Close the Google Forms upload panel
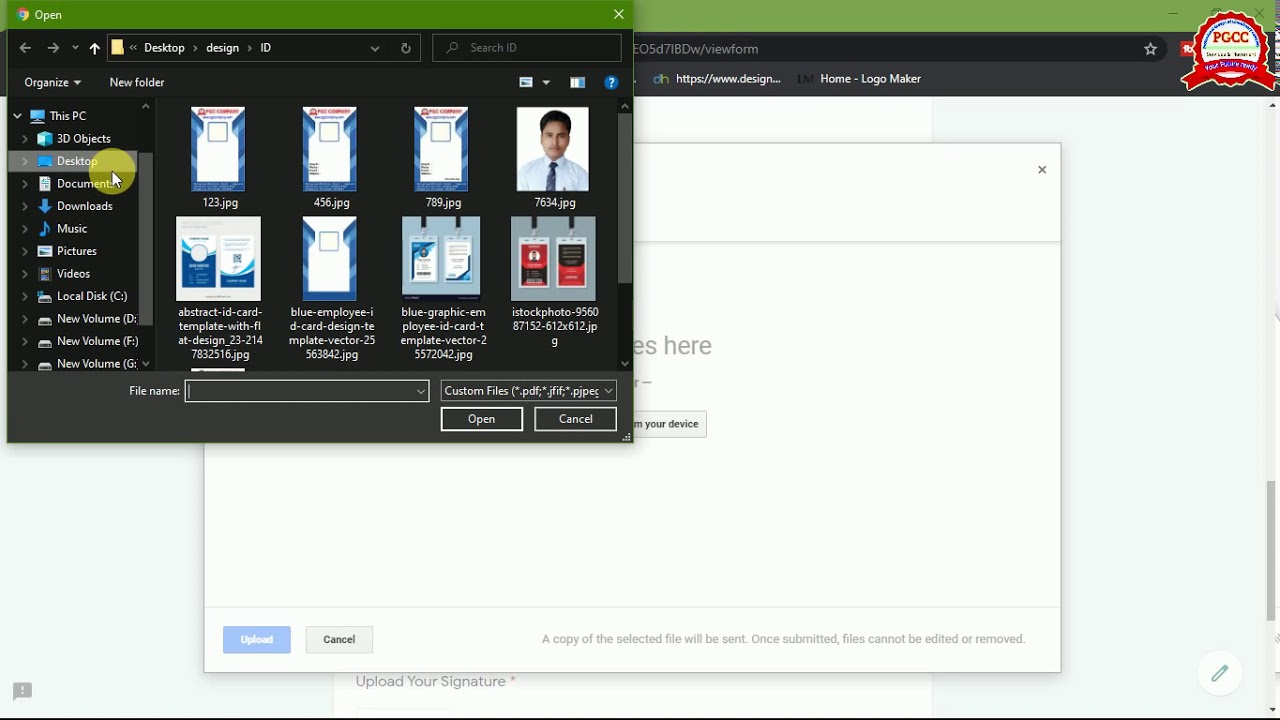The width and height of the screenshot is (1280, 720). [1042, 170]
